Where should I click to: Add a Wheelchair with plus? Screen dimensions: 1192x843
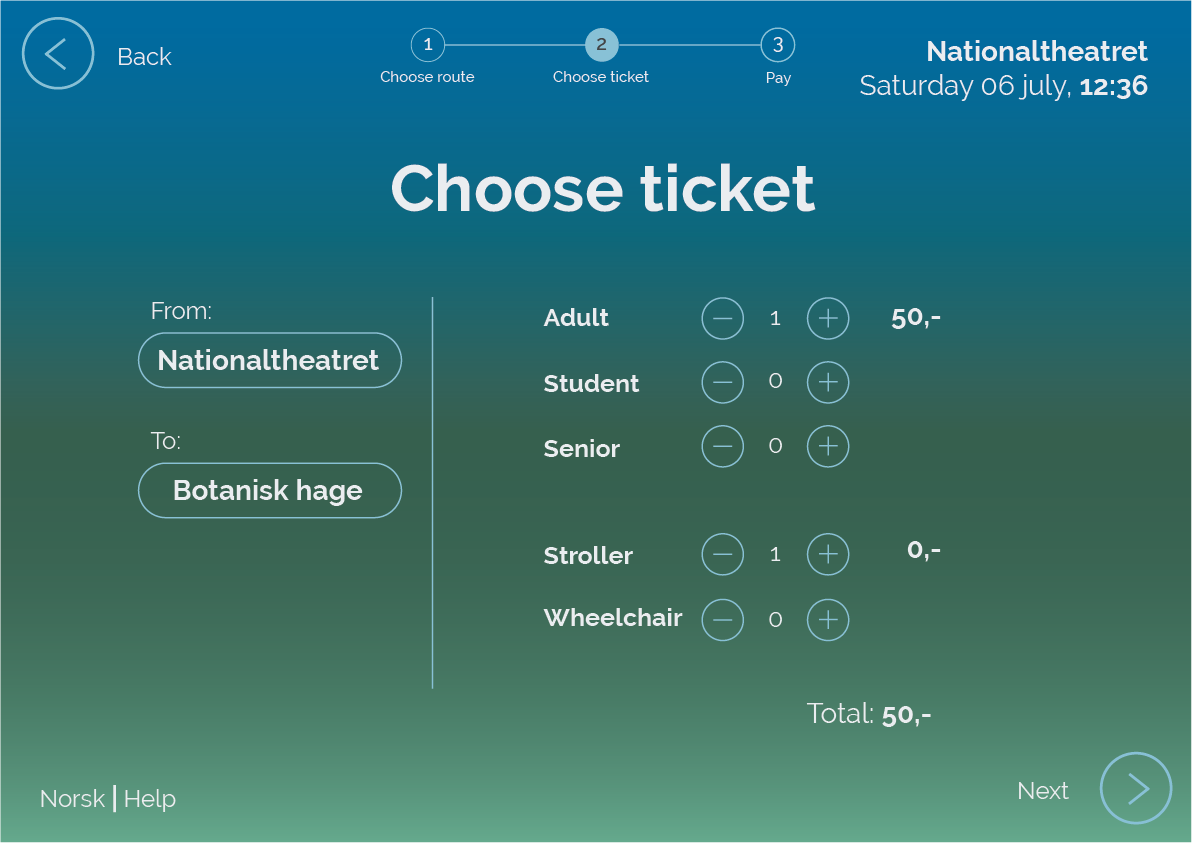click(x=827, y=620)
